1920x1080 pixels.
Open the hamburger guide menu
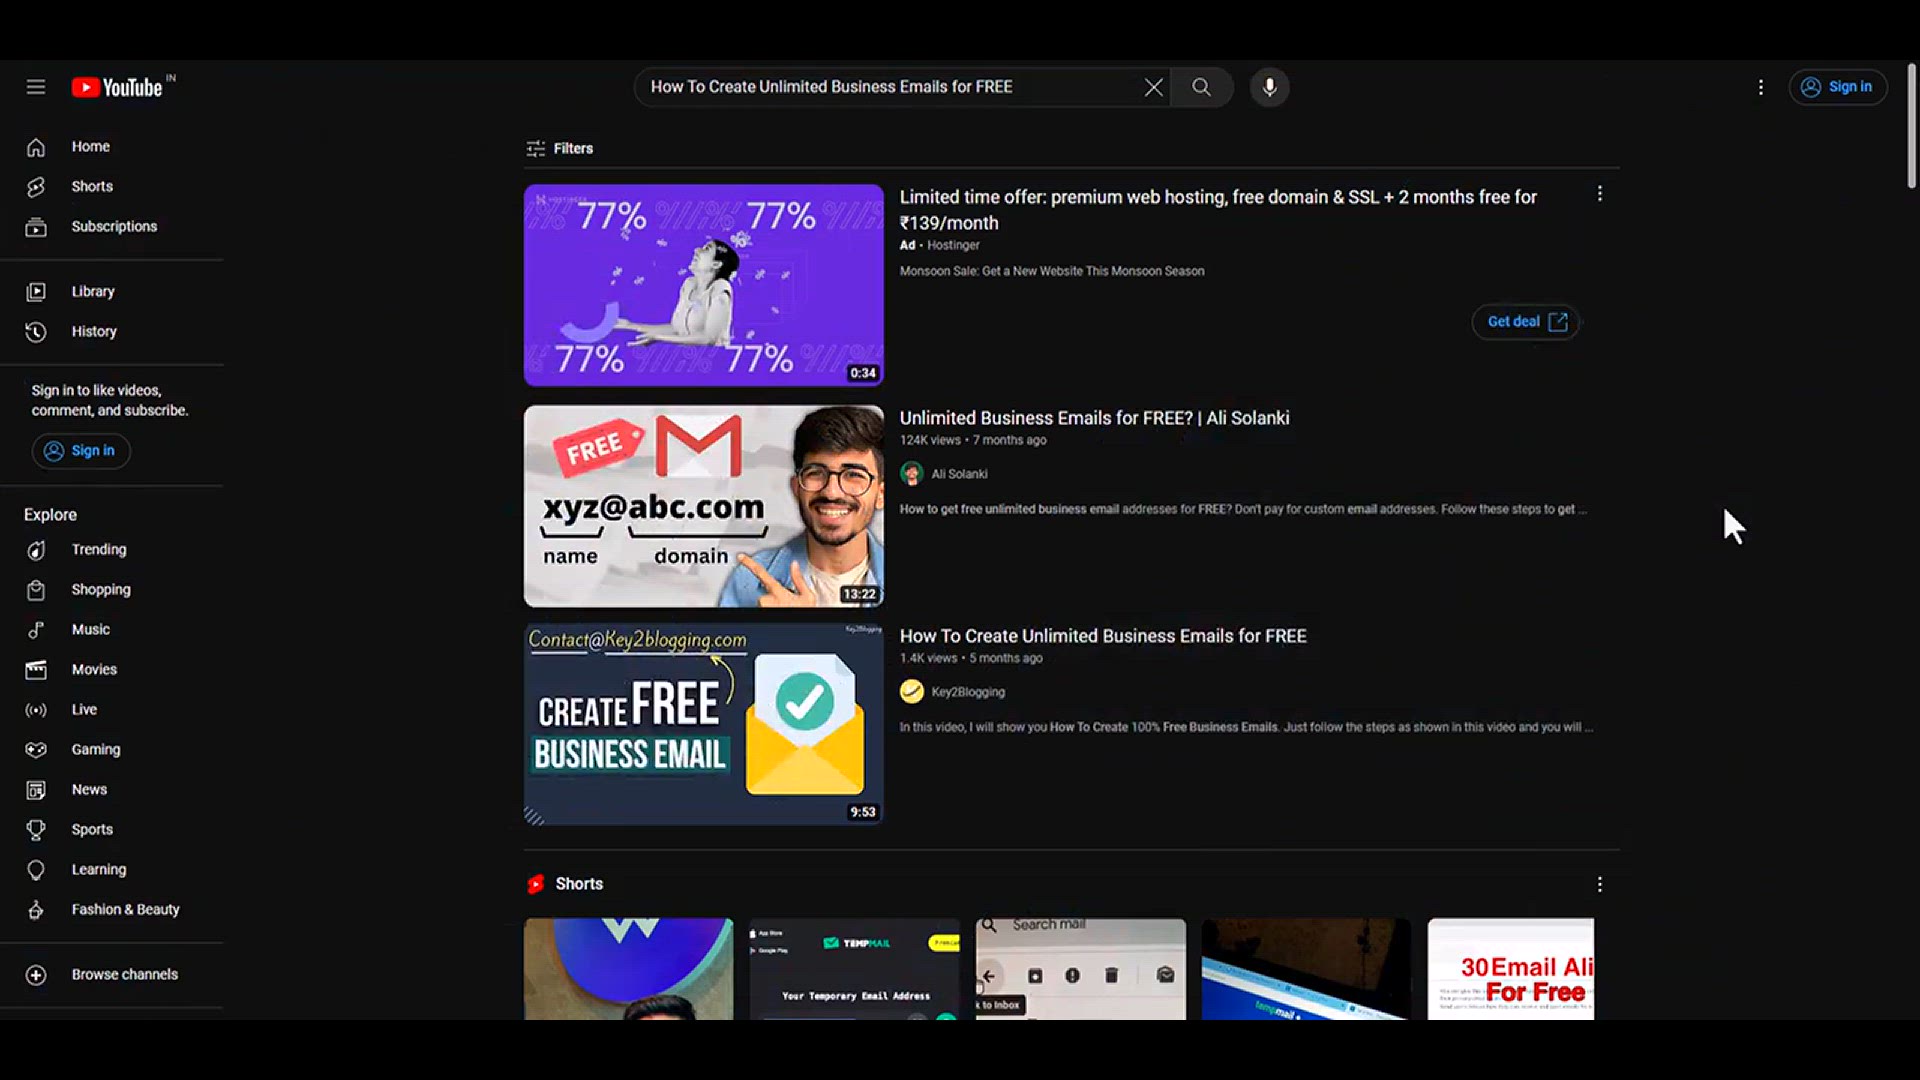click(36, 87)
